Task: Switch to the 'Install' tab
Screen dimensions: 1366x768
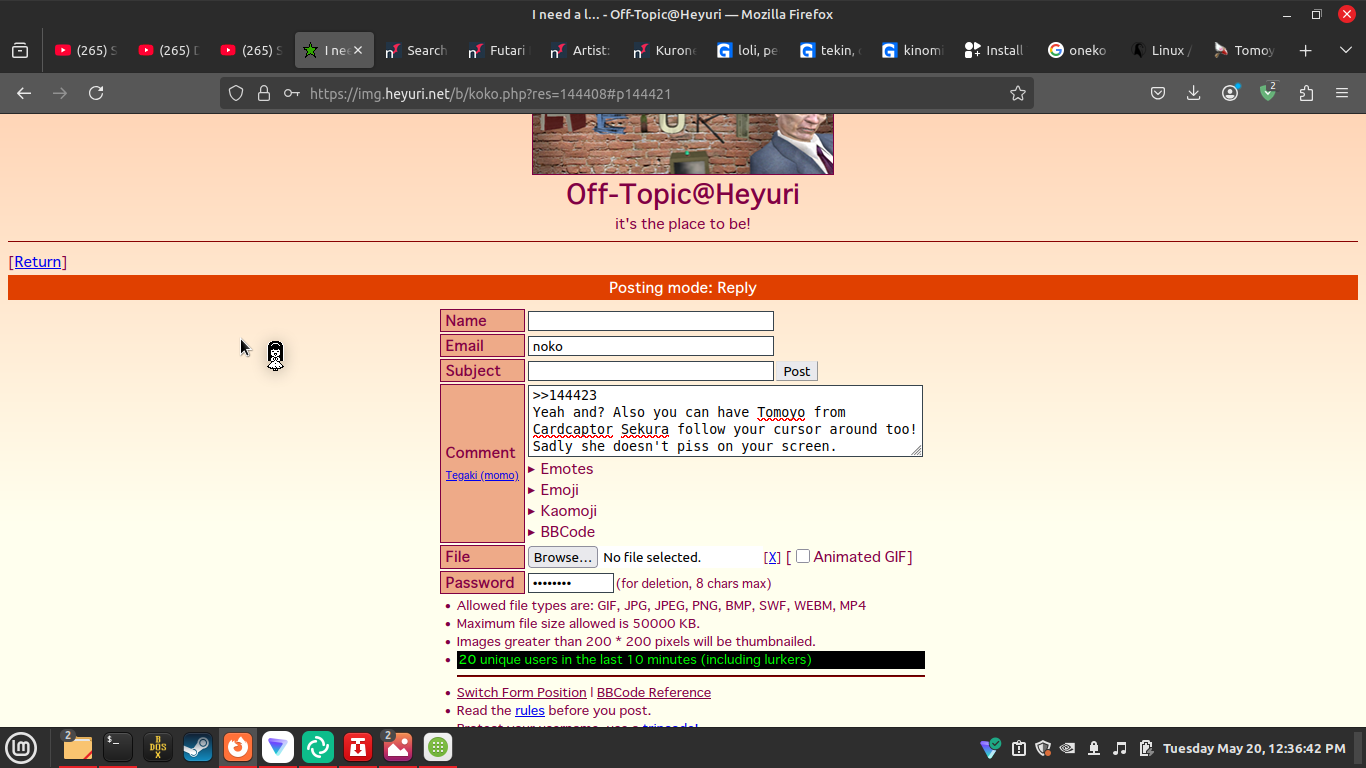Action: tap(995, 50)
